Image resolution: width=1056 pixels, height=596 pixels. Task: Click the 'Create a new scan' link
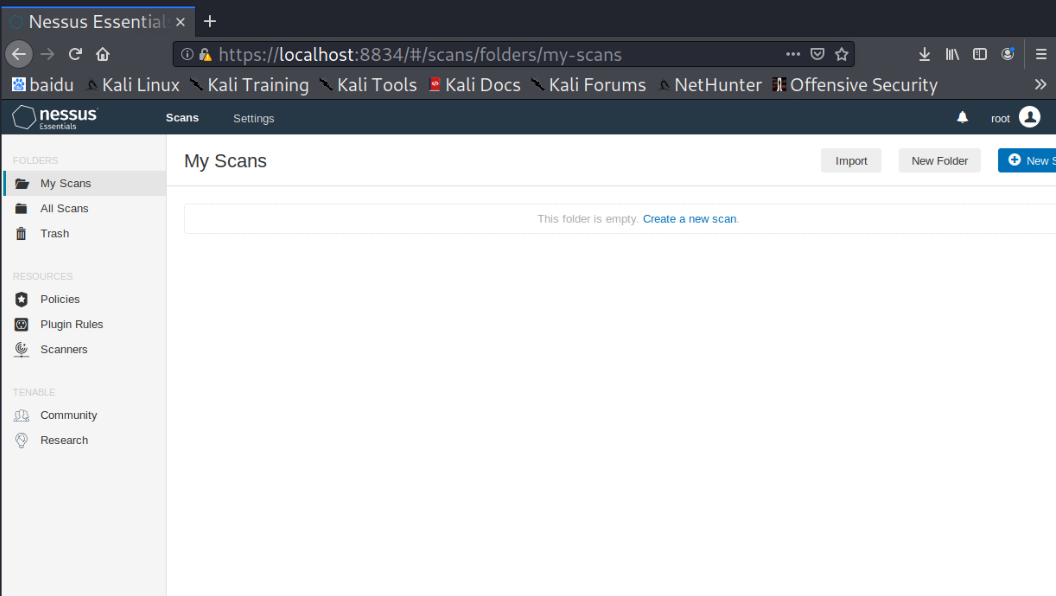(689, 219)
